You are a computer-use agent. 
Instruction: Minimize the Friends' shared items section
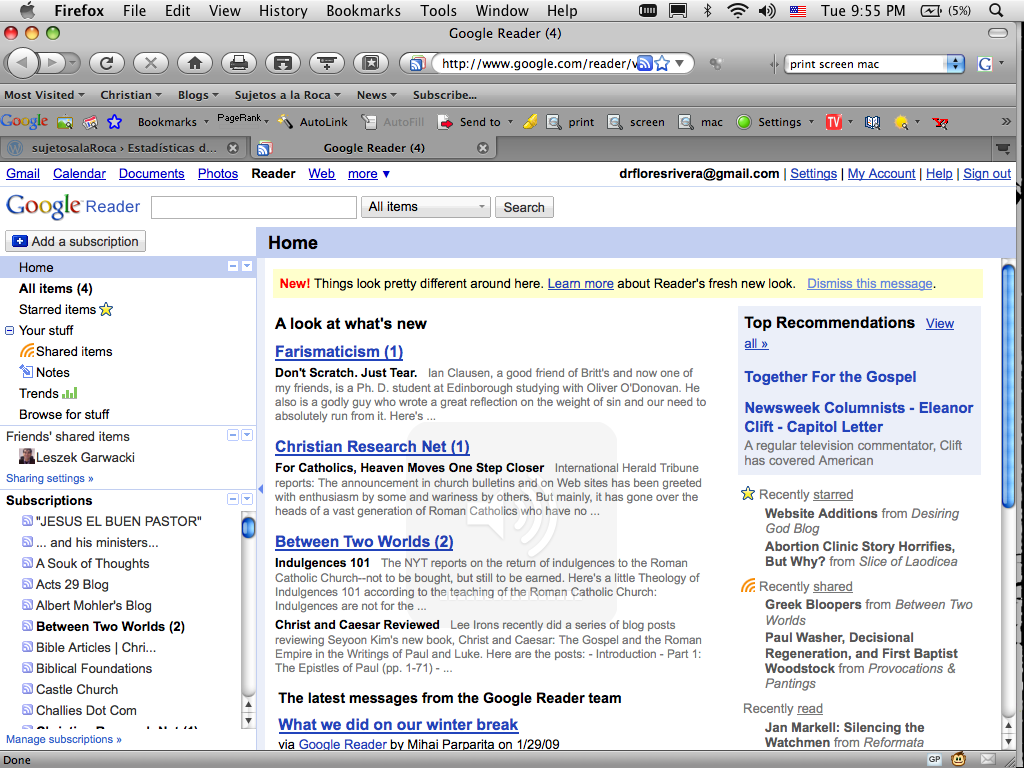pos(233,435)
